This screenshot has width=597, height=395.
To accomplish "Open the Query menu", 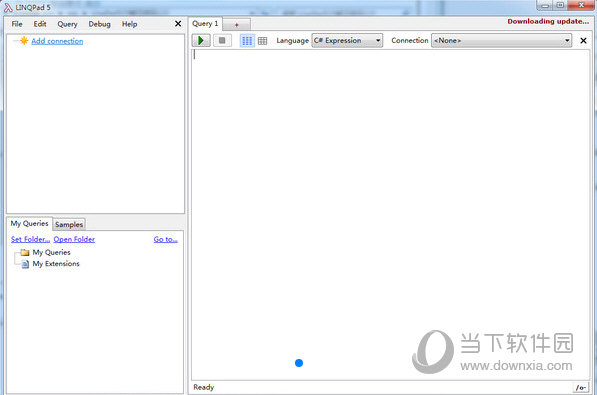I will click(67, 24).
